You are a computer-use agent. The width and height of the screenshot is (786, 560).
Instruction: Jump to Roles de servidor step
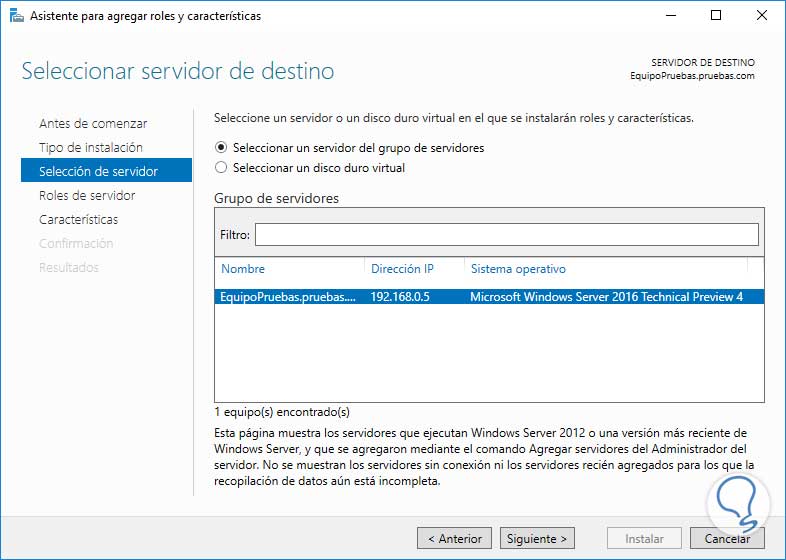[x=87, y=196]
